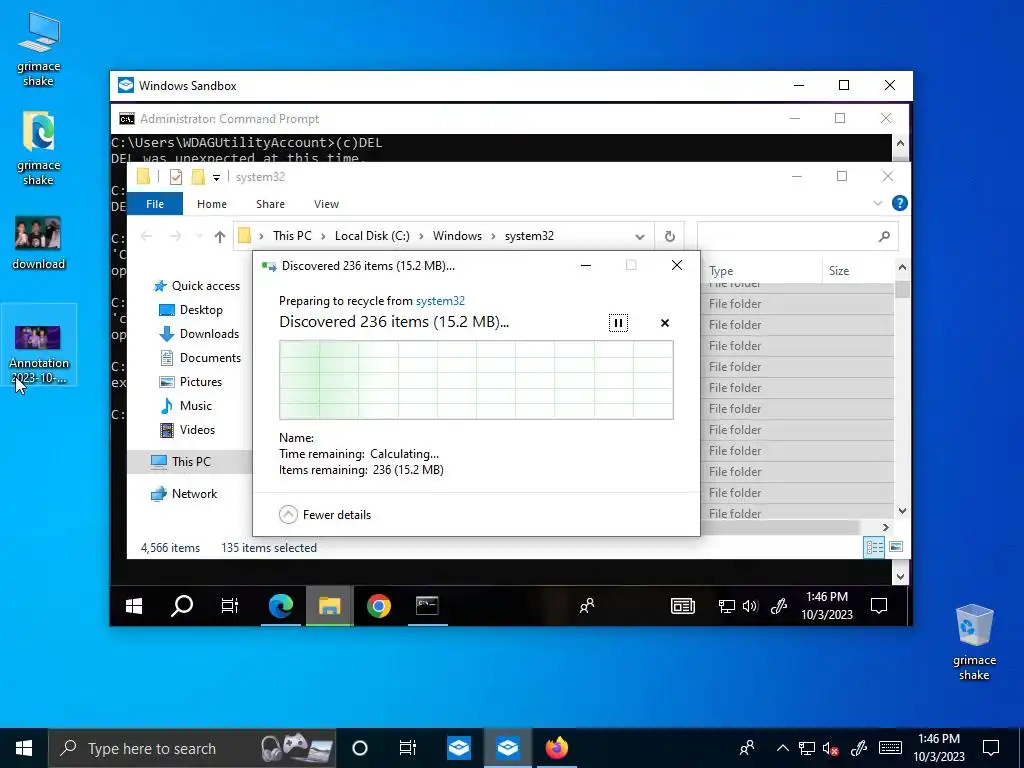Navigate forward in Explorer

175,236
